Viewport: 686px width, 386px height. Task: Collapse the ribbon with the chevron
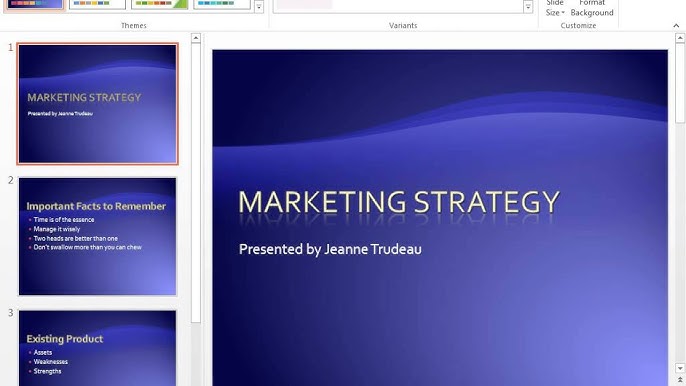tap(676, 26)
